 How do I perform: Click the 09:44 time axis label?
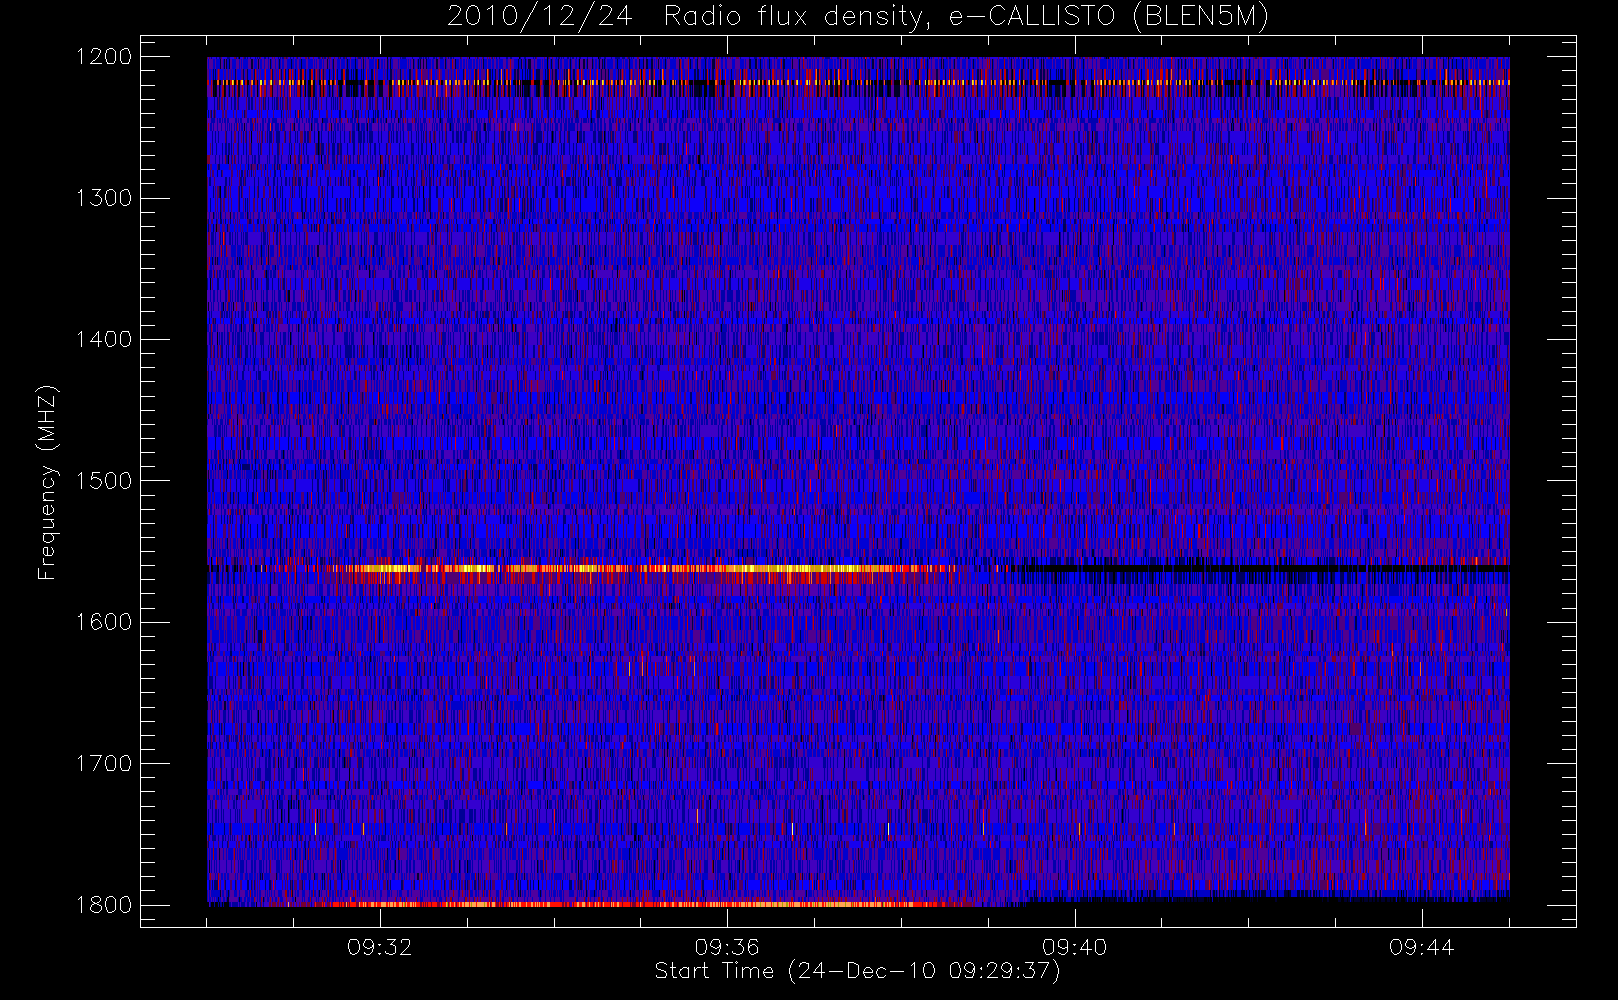click(1421, 947)
